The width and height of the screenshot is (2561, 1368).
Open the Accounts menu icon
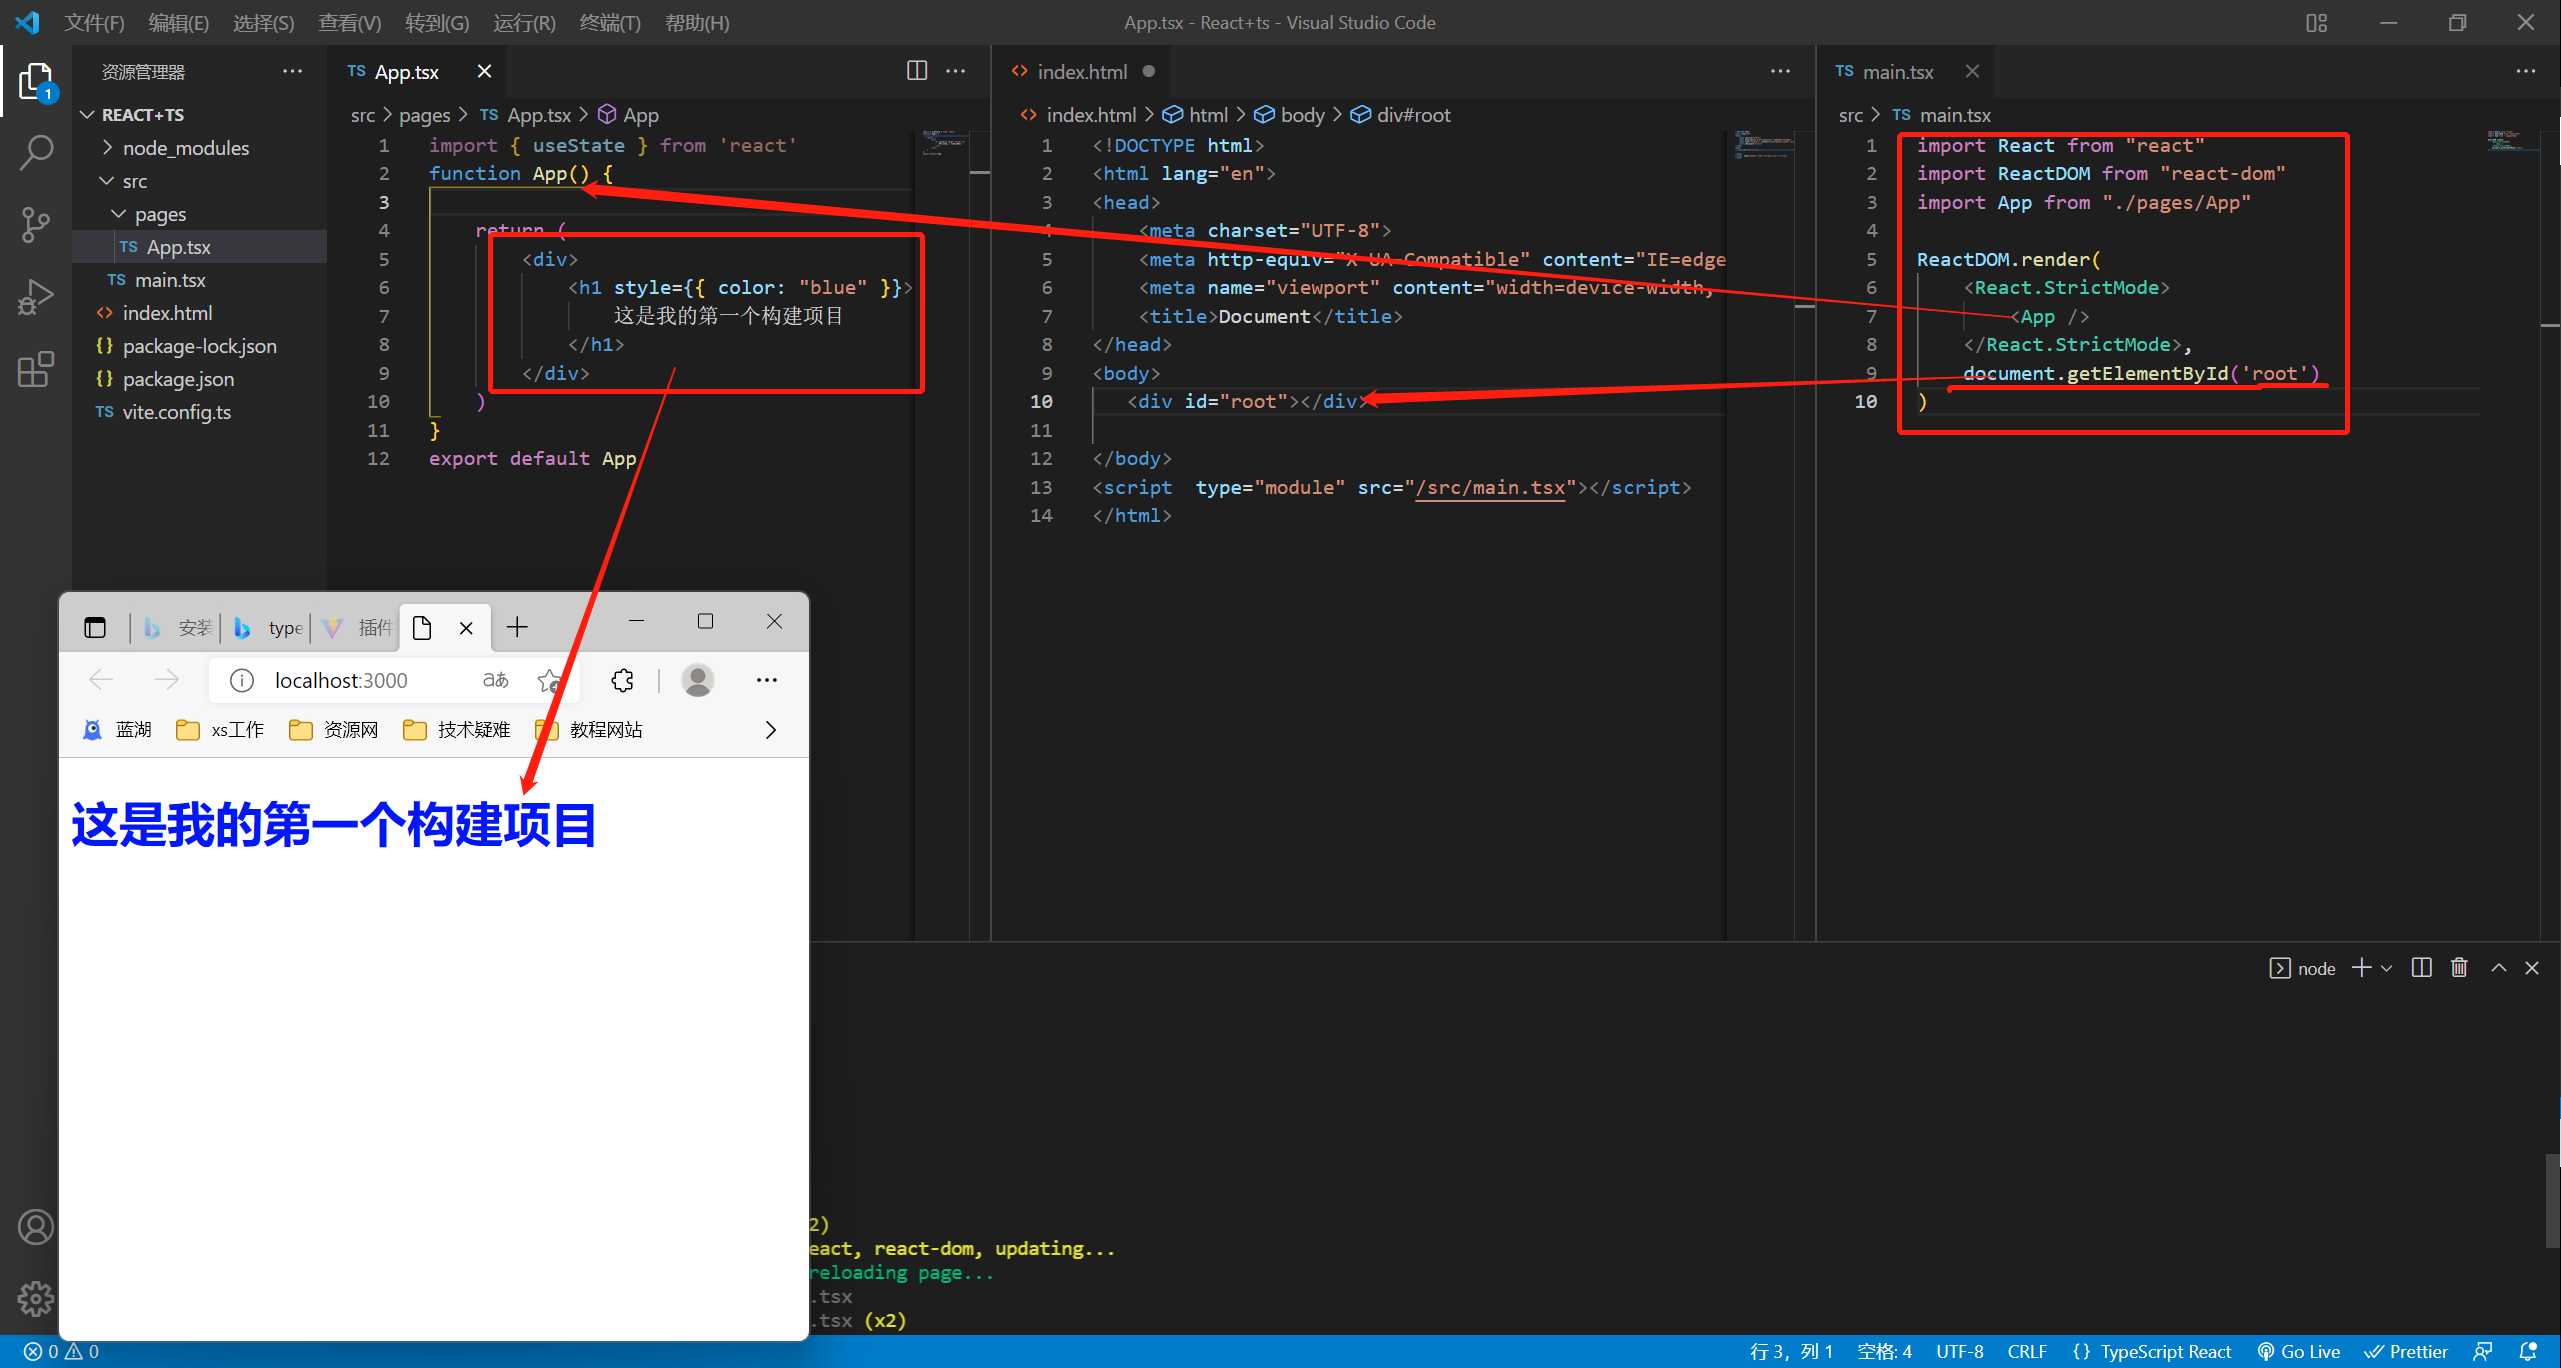point(35,1227)
